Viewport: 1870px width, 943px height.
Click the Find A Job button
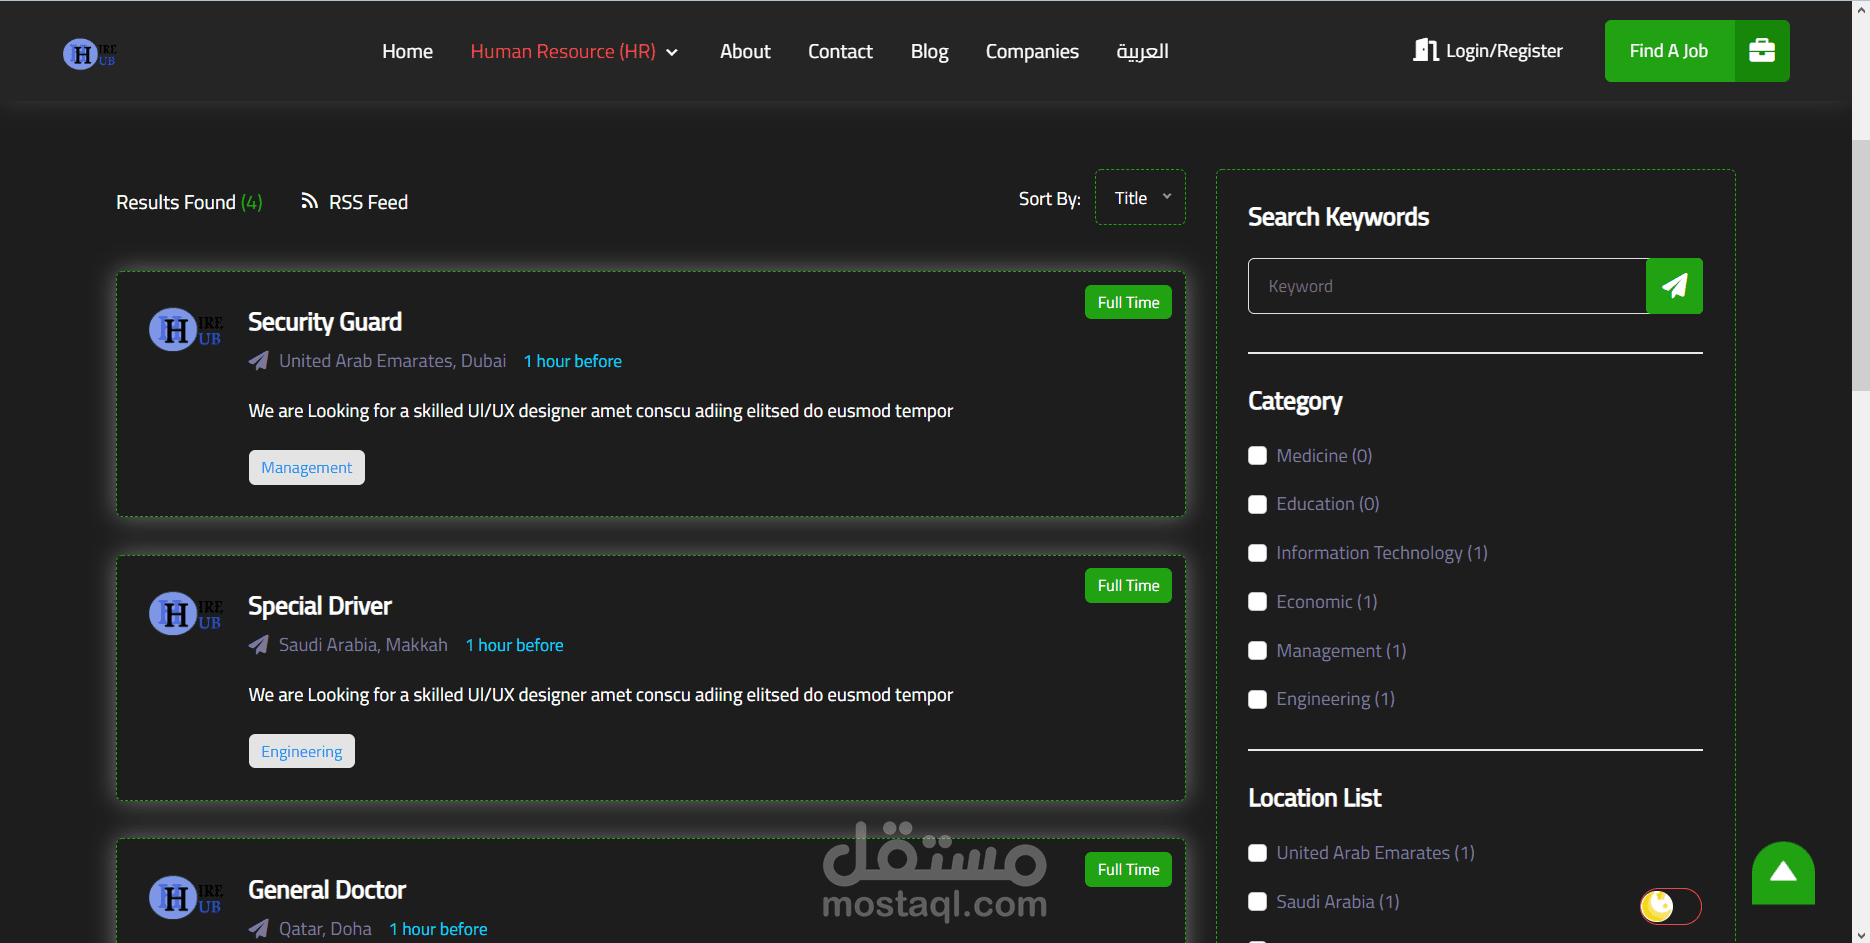click(x=1697, y=51)
